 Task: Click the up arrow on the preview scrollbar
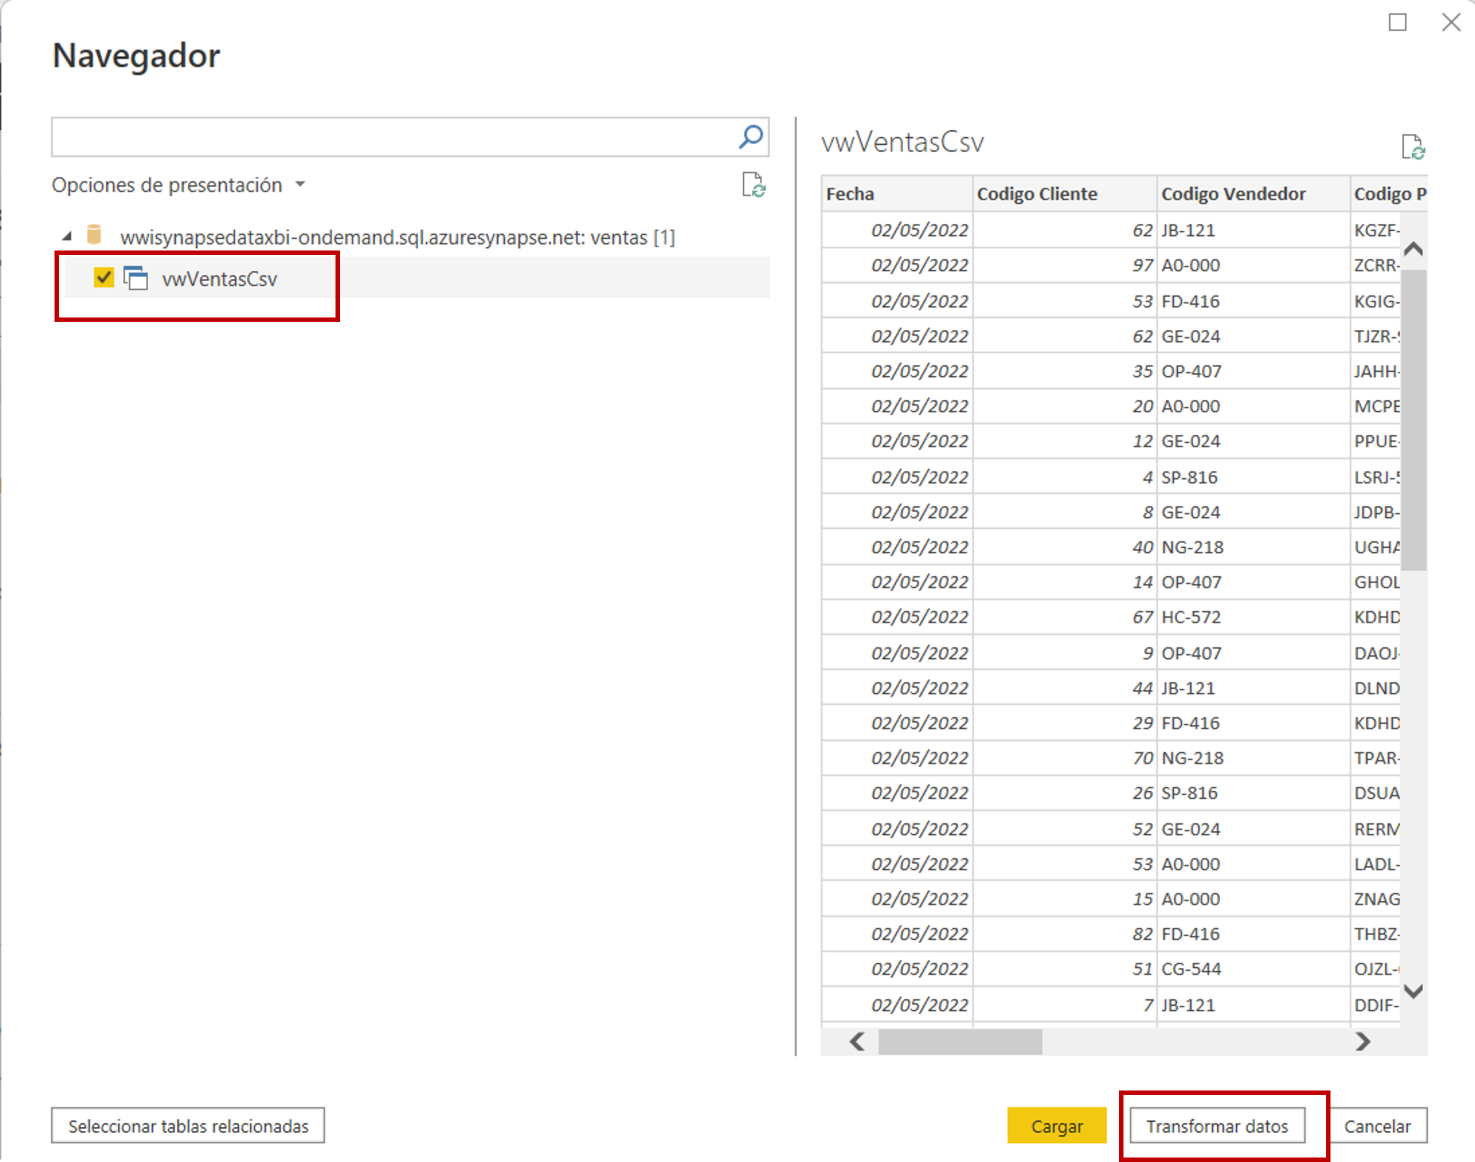(1413, 247)
